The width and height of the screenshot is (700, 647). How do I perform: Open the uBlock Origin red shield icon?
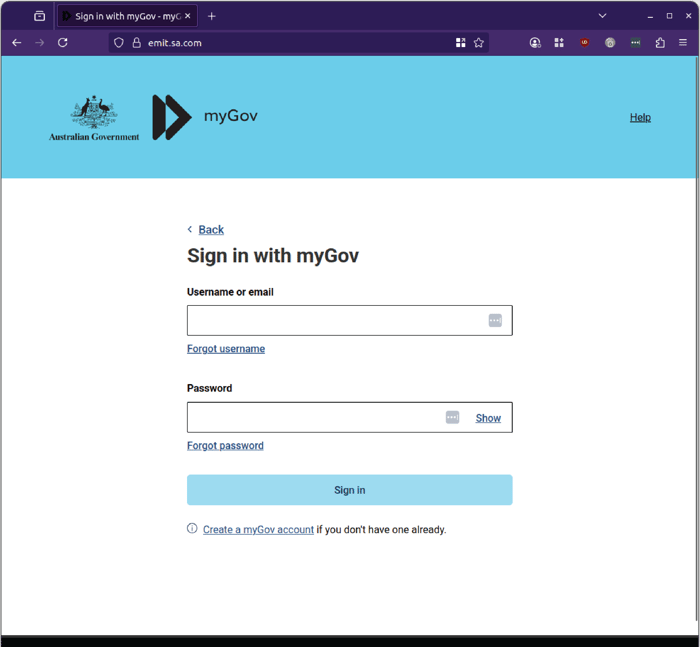pos(584,43)
